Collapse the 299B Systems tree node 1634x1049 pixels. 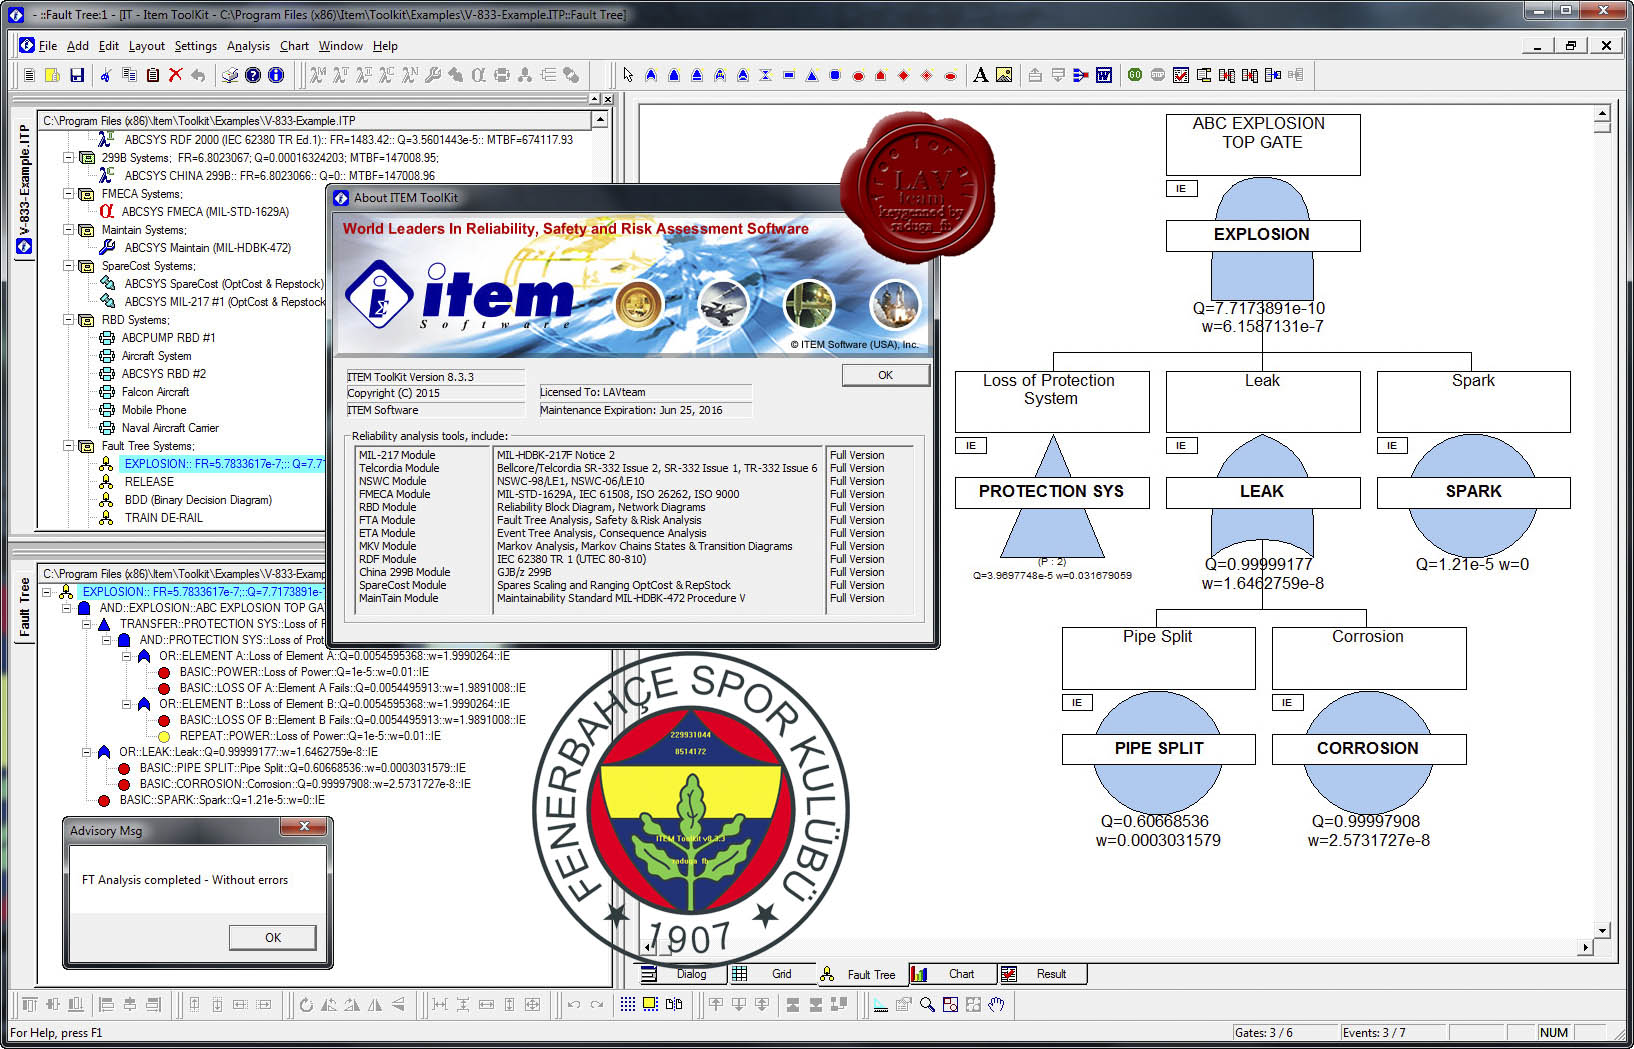(x=69, y=158)
